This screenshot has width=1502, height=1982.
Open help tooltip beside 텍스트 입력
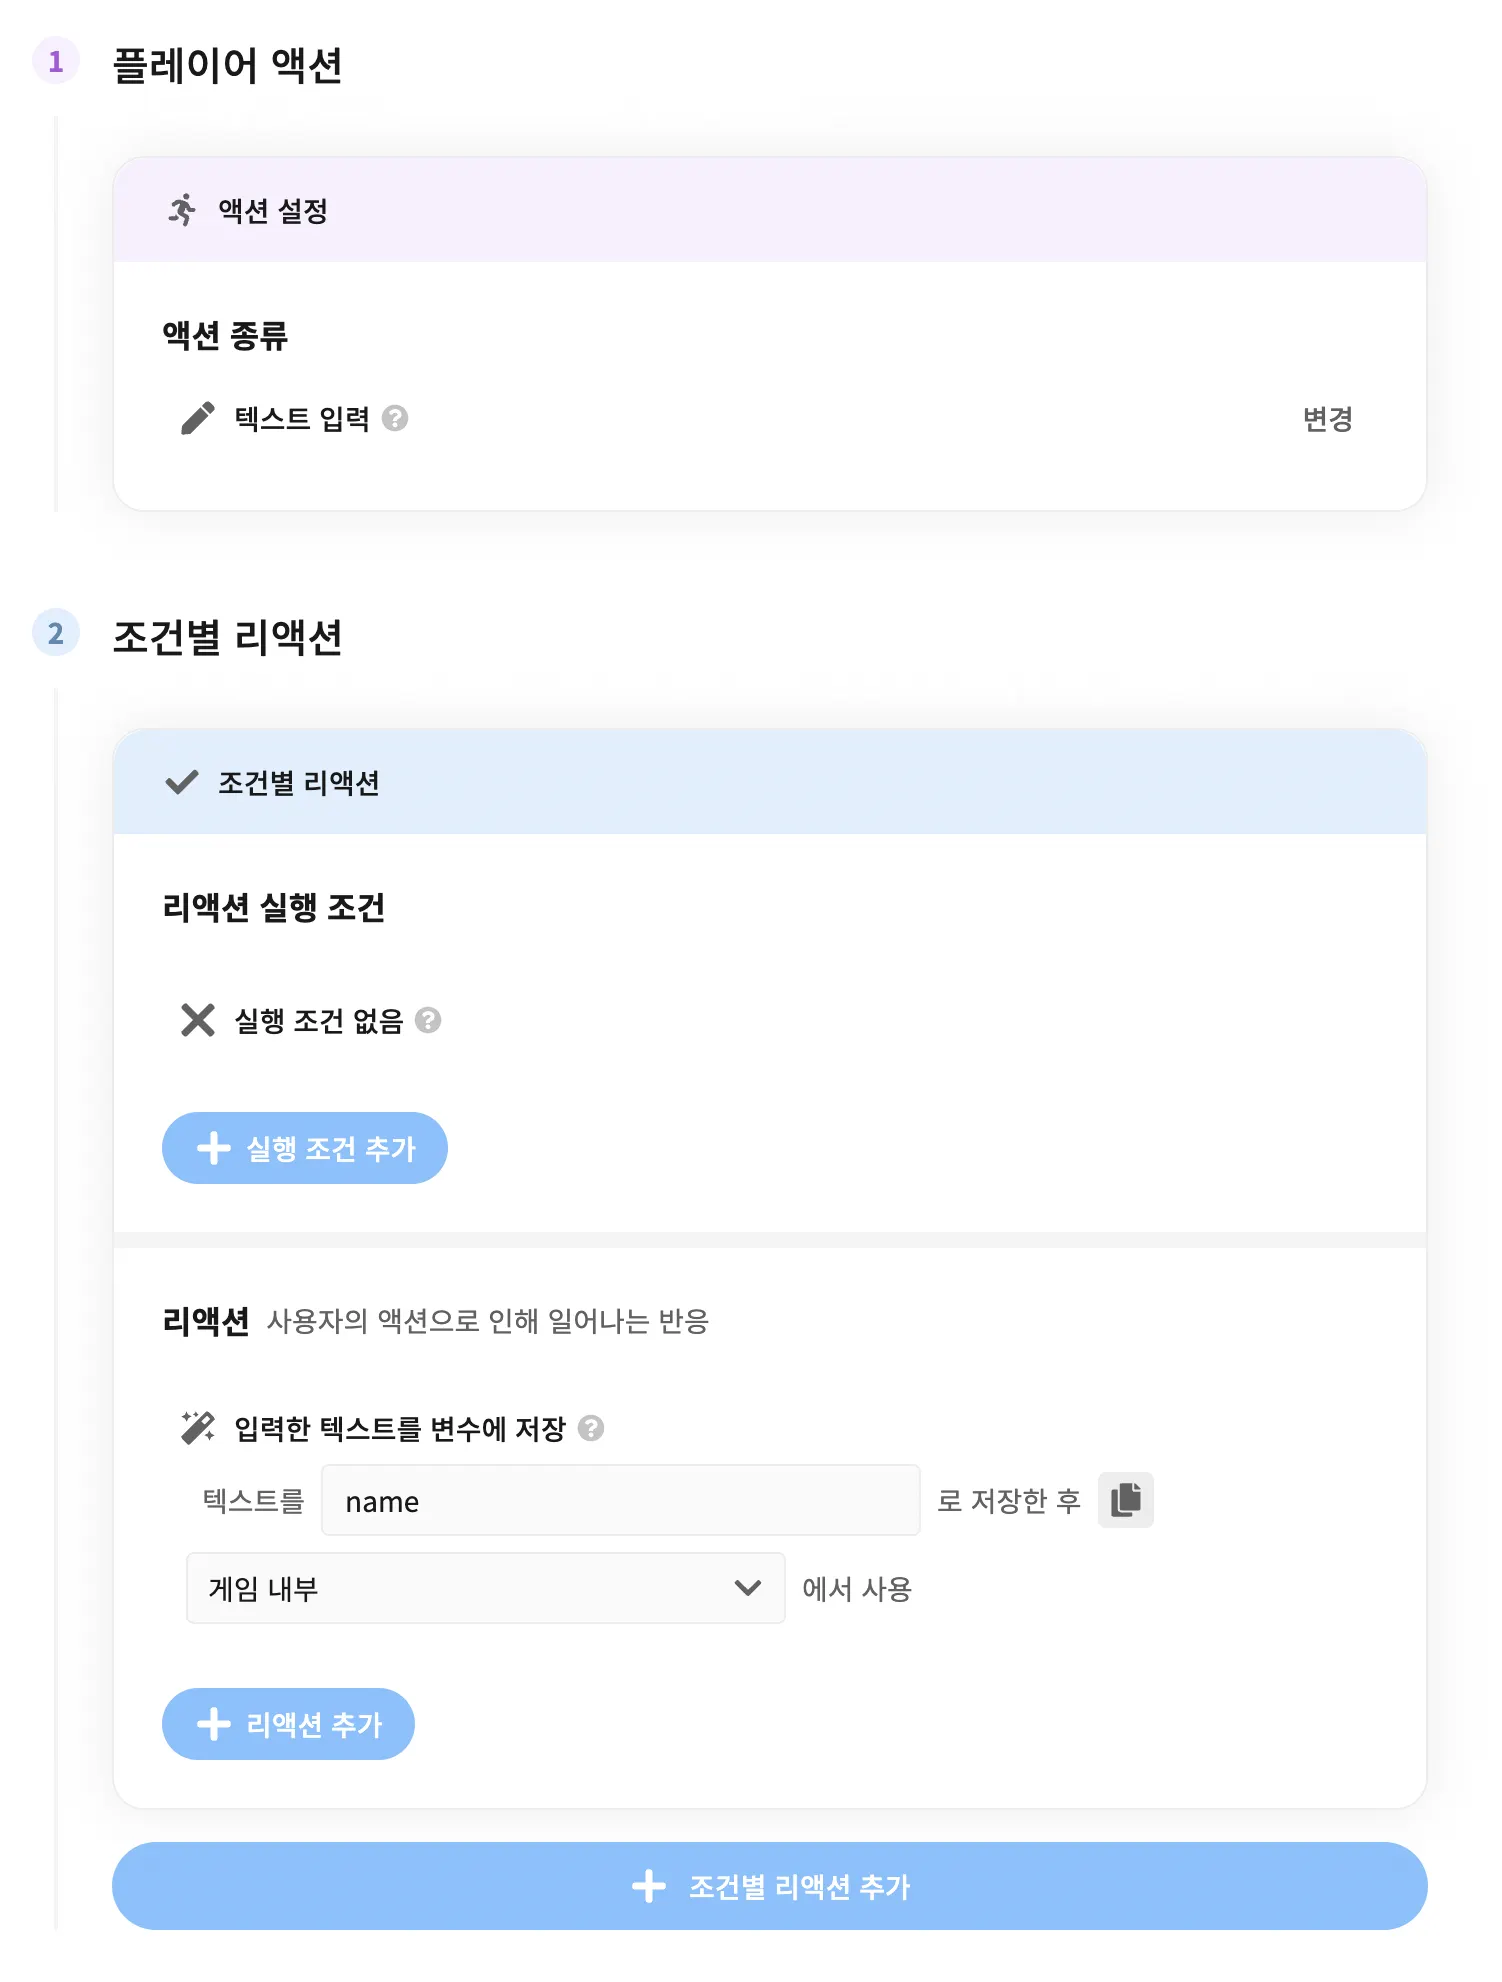pyautogui.click(x=395, y=418)
